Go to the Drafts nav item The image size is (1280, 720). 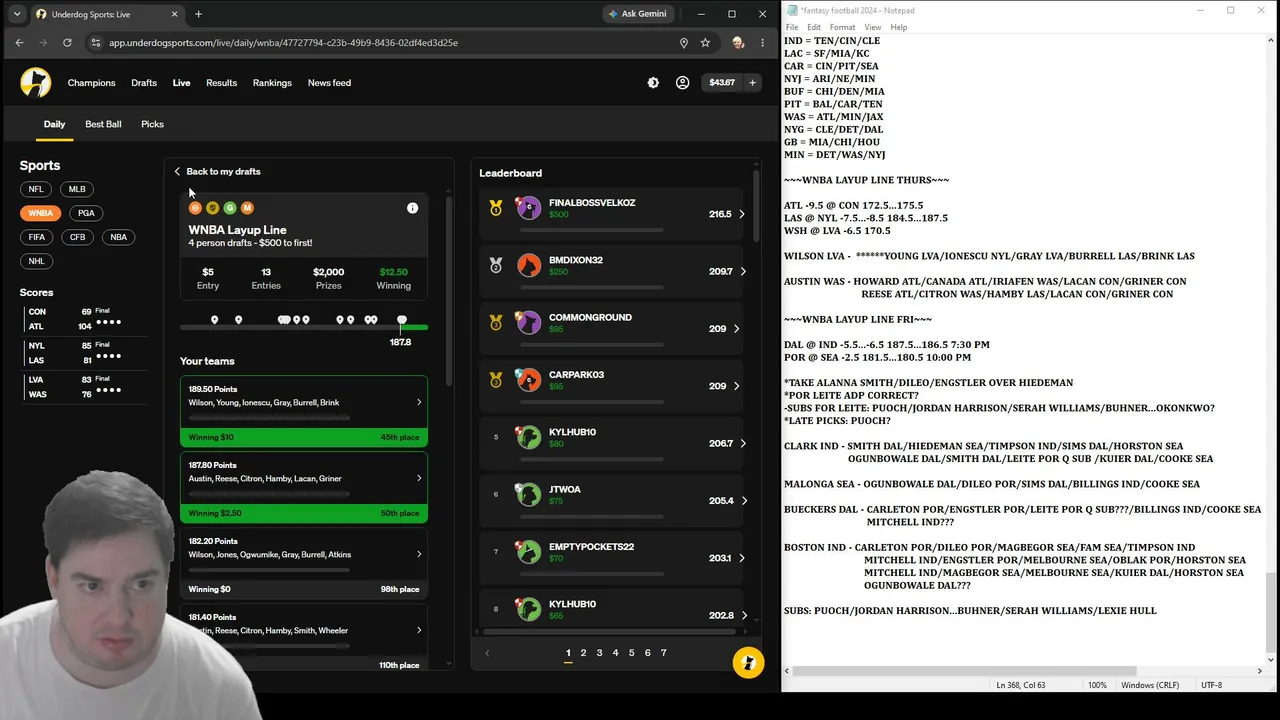[x=144, y=83]
